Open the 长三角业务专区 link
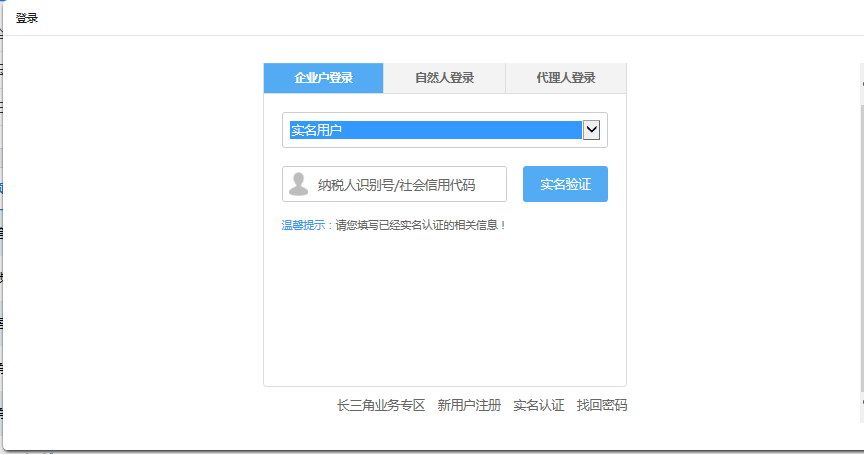865x455 pixels. pyautogui.click(x=381, y=405)
